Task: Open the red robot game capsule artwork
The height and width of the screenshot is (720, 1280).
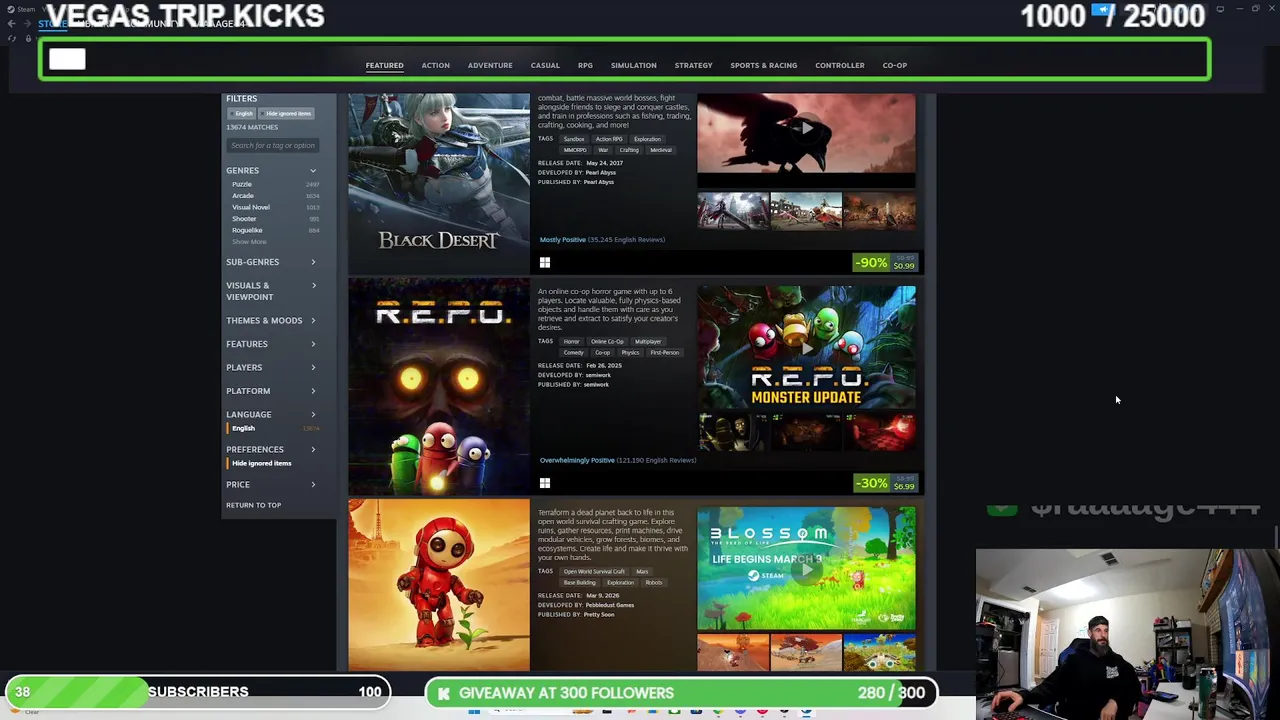Action: tap(439, 585)
